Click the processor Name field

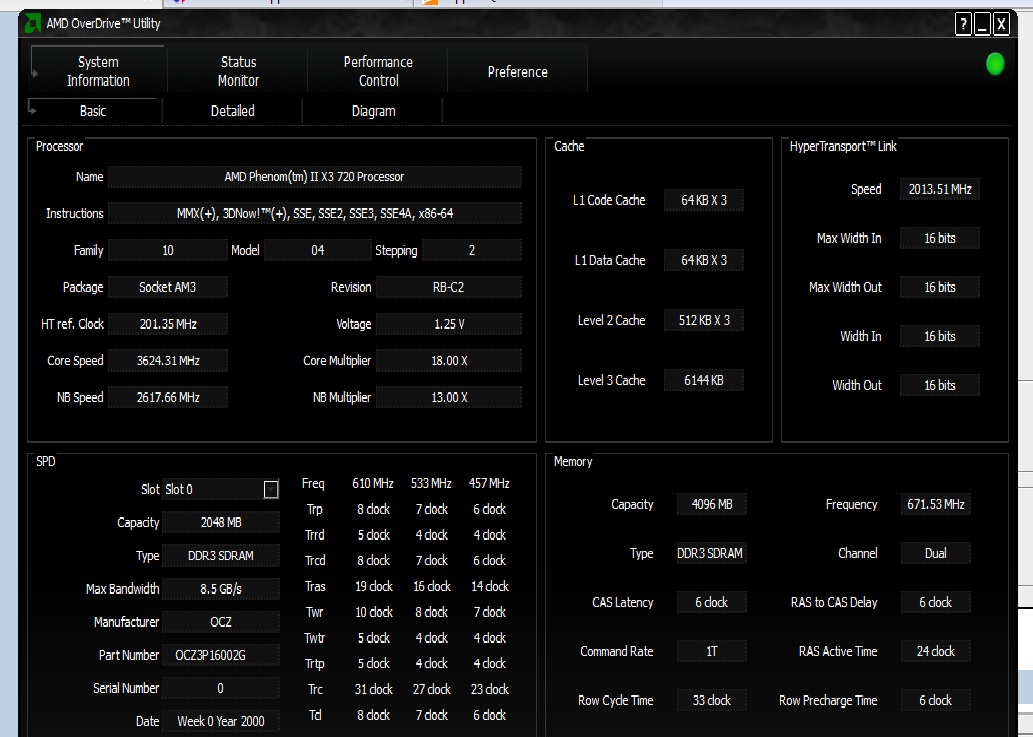(314, 177)
